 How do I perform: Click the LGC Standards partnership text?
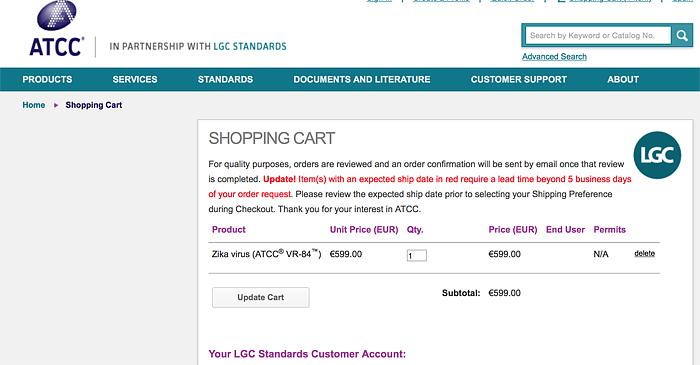coord(198,46)
